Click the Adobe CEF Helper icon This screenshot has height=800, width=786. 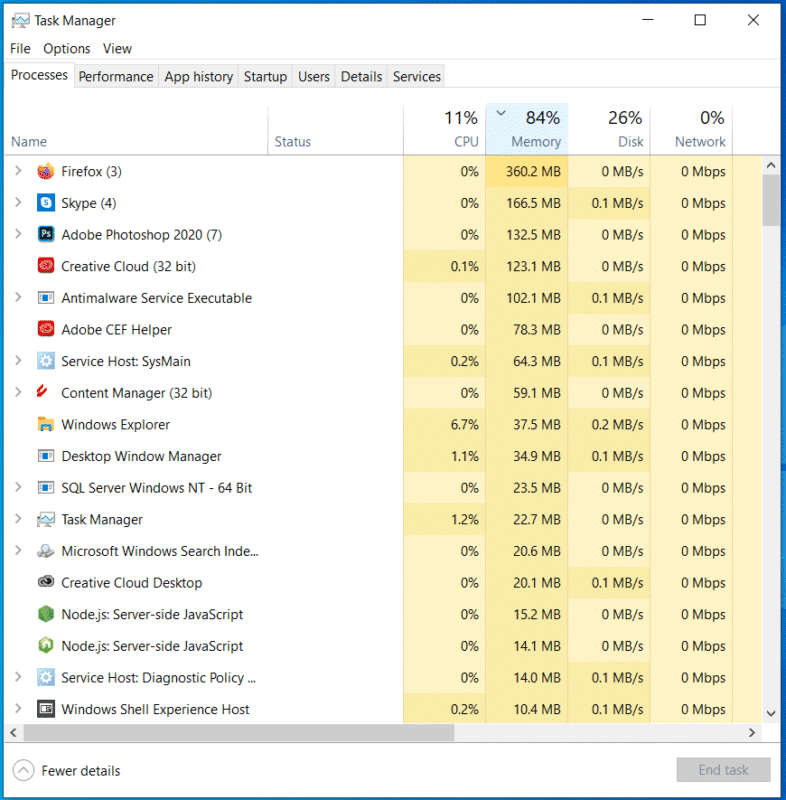pos(46,330)
